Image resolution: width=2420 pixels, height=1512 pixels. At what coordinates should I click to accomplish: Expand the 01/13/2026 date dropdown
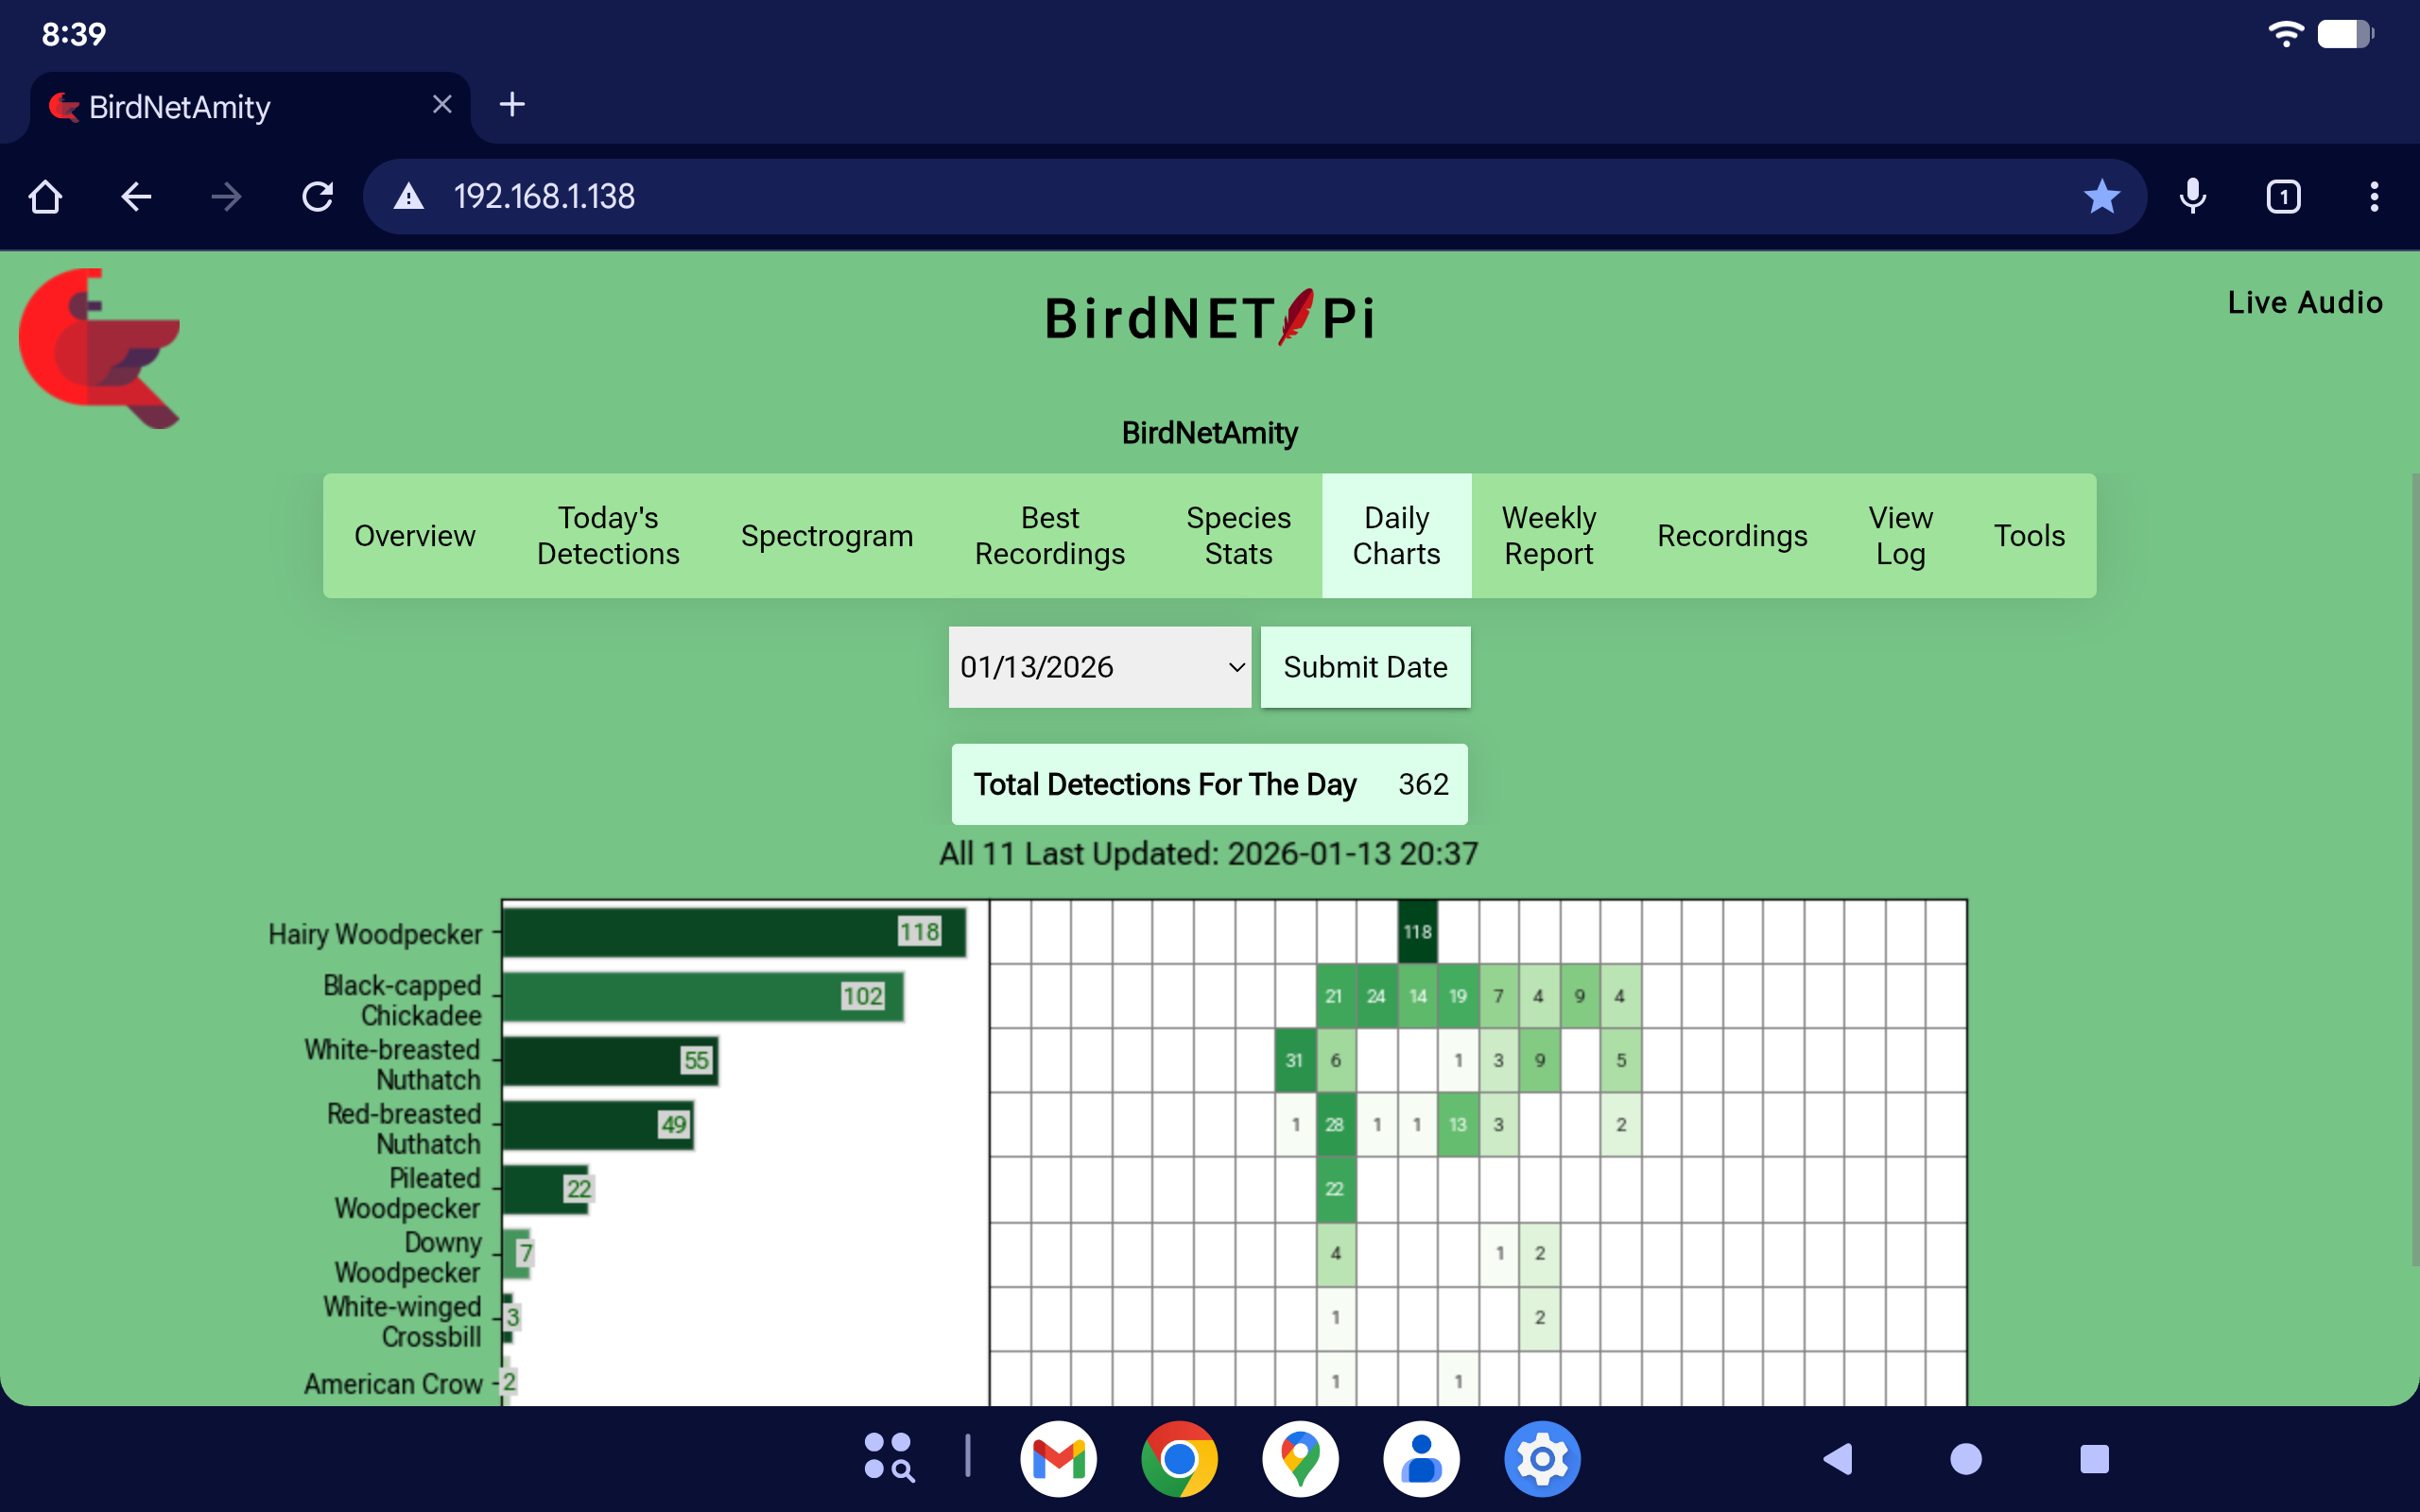[x=1099, y=667]
